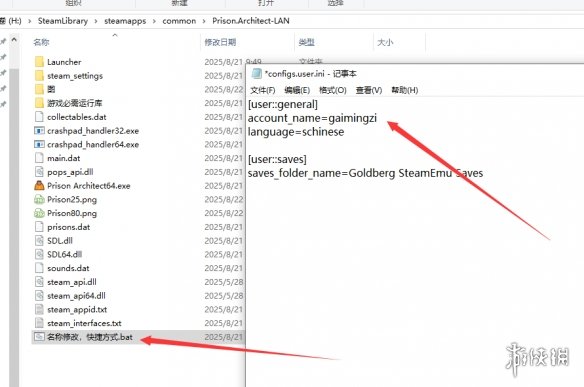Click the main.dat file icon
The height and width of the screenshot is (387, 584).
point(39,158)
